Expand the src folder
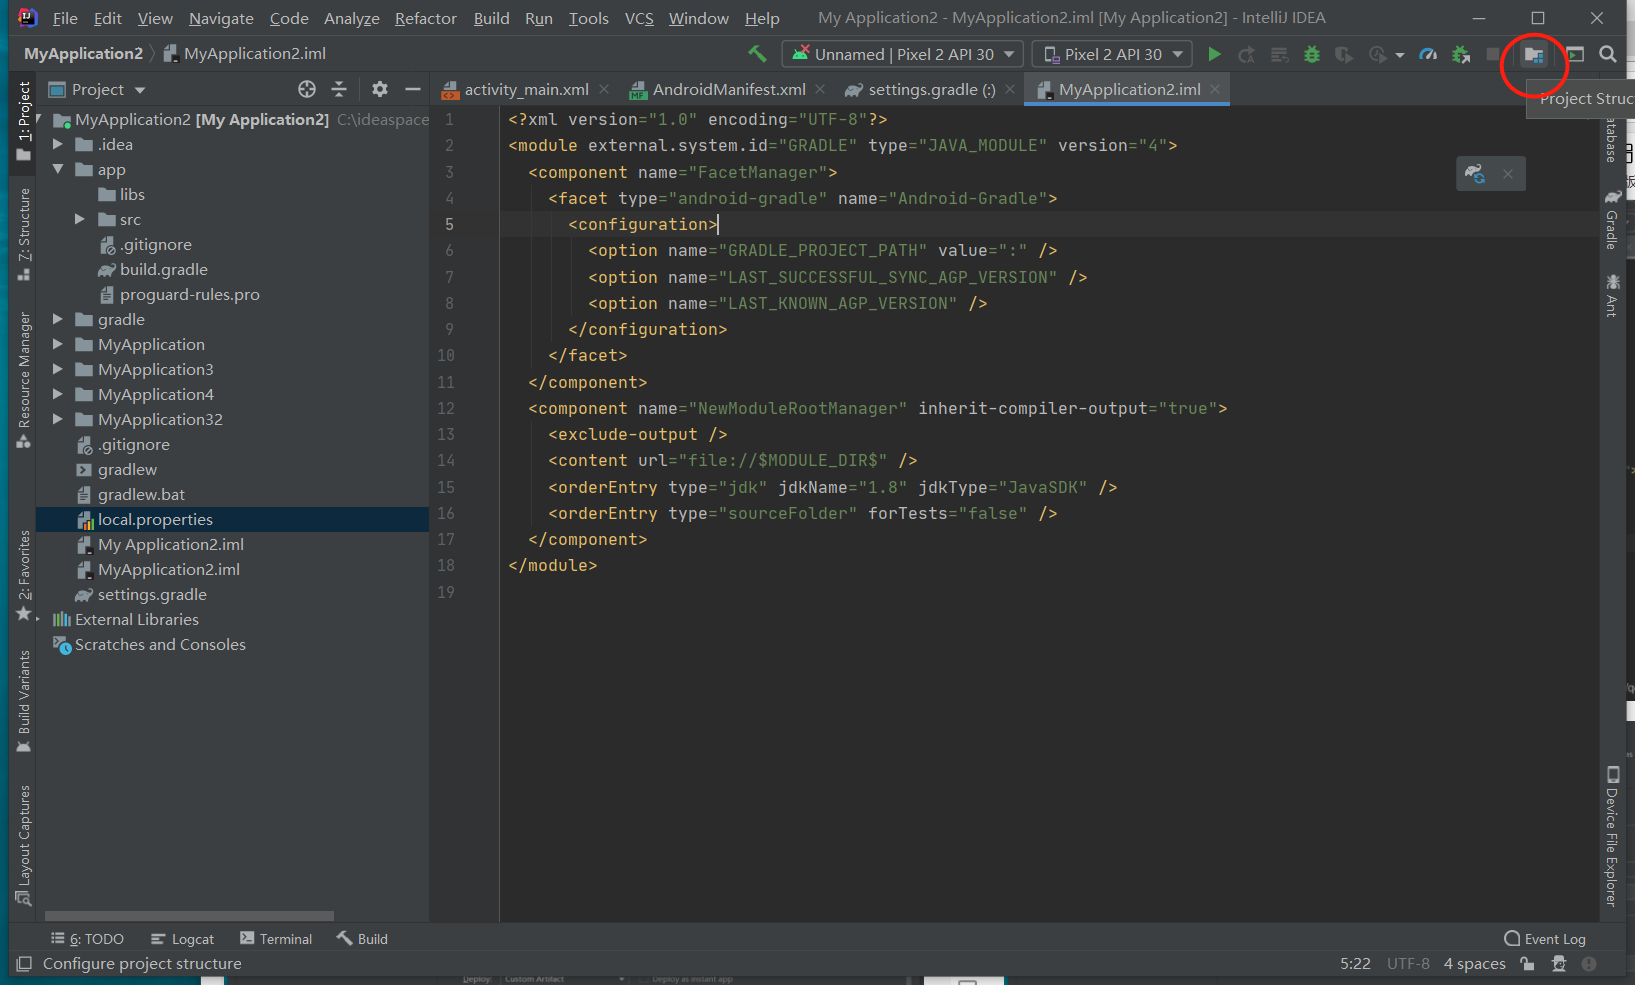This screenshot has width=1635, height=985. click(x=80, y=219)
